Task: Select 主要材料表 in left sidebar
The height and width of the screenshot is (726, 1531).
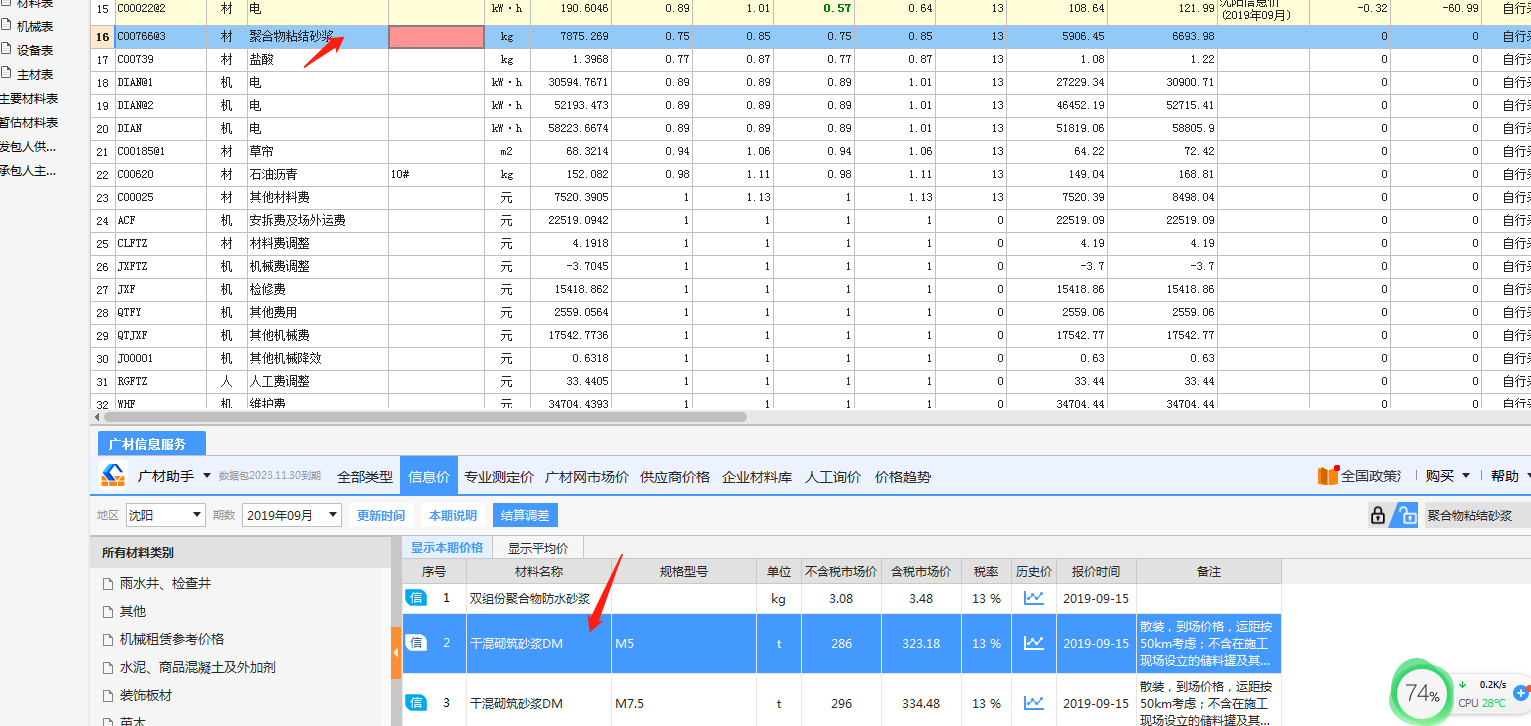Action: click(29, 99)
